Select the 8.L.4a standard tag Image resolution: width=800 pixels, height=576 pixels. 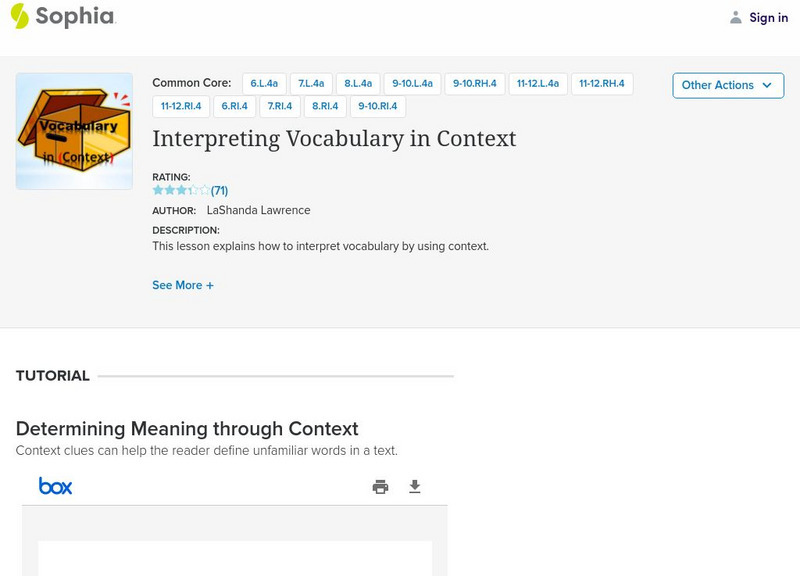coord(358,84)
